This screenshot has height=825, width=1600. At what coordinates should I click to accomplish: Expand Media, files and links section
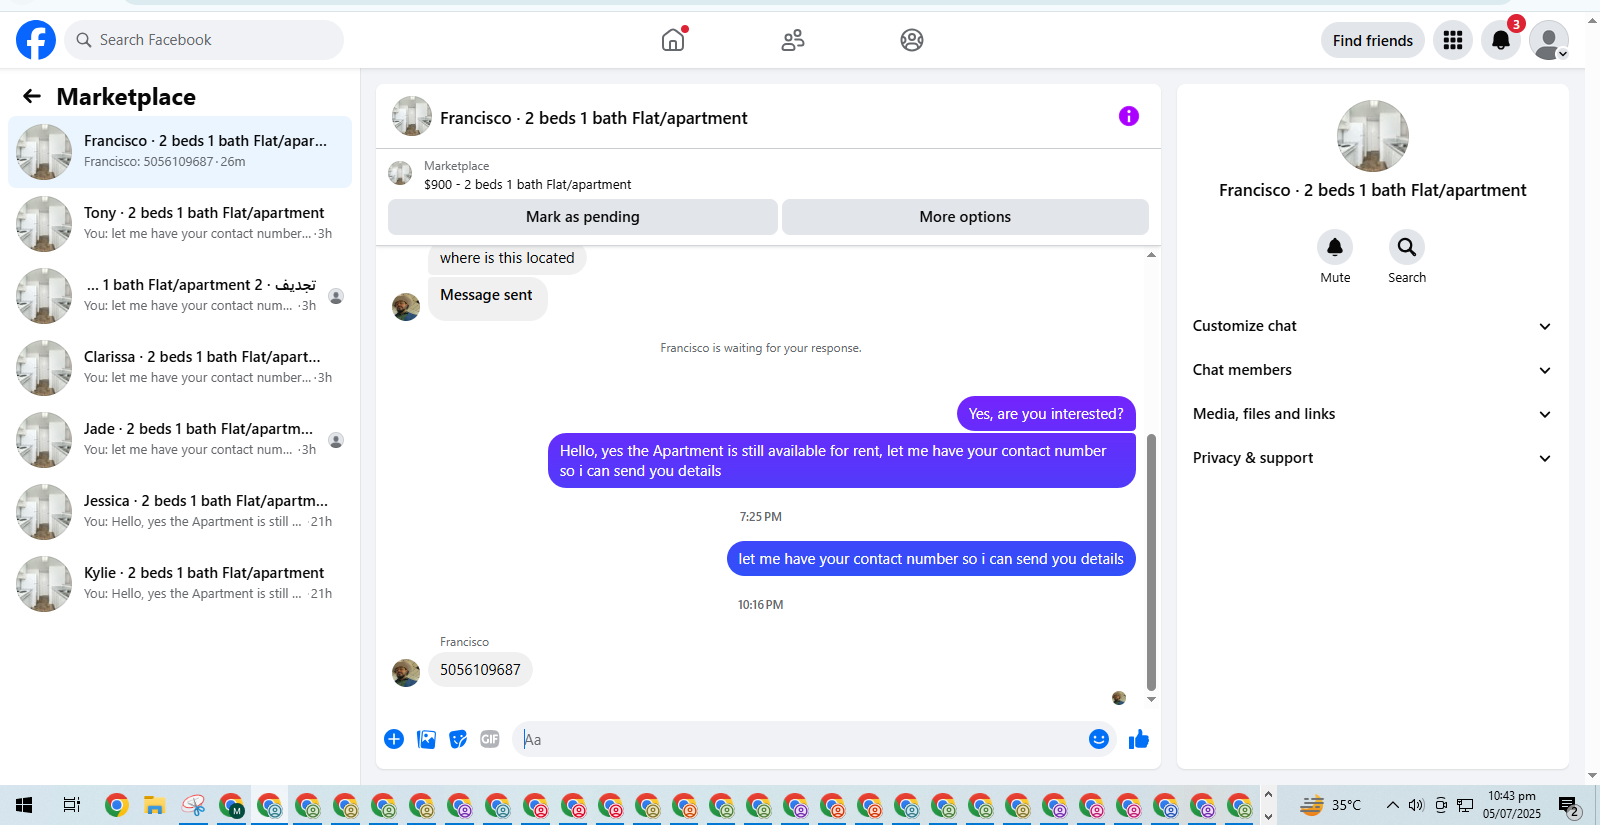click(1373, 414)
